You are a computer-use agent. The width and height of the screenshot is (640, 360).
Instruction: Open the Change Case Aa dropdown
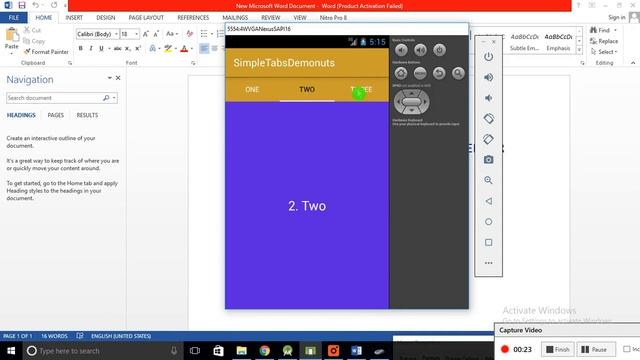pos(172,34)
